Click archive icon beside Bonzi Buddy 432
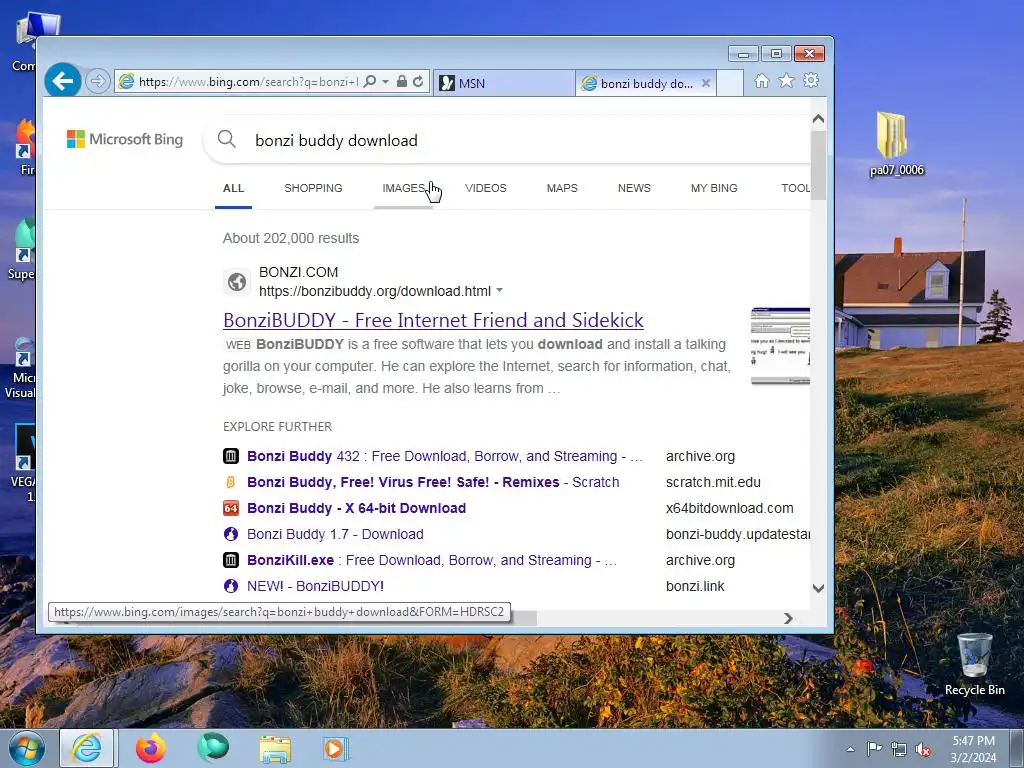 tap(231, 456)
